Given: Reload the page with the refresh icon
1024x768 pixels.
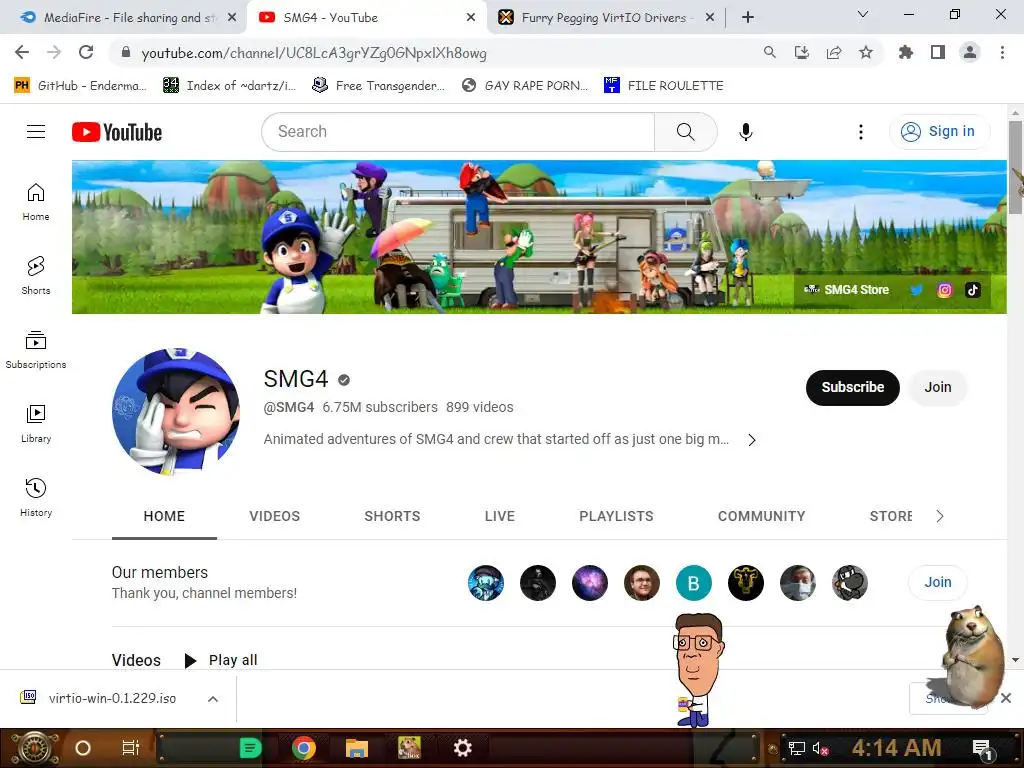Looking at the screenshot, I should 86,52.
